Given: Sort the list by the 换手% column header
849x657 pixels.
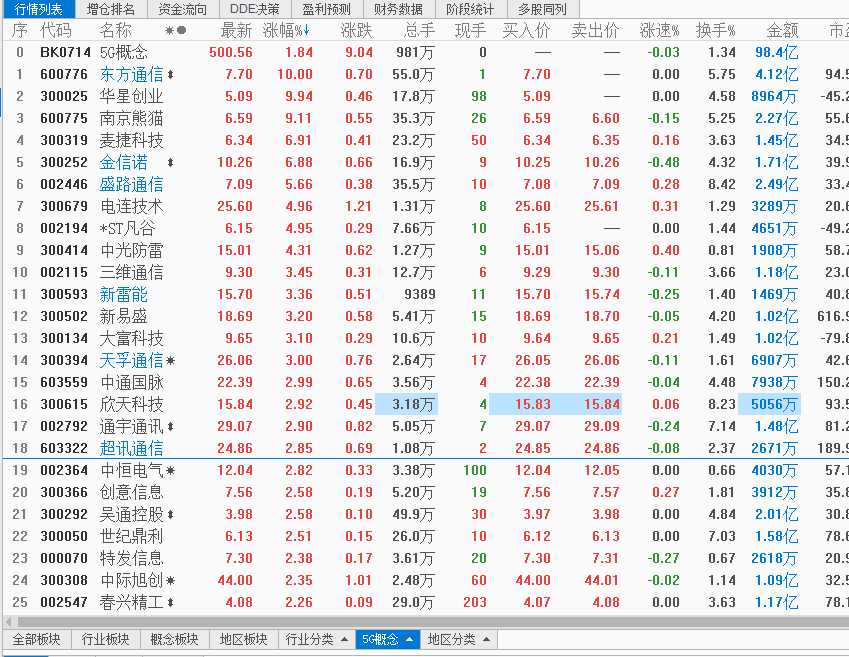Looking at the screenshot, I should (x=716, y=30).
